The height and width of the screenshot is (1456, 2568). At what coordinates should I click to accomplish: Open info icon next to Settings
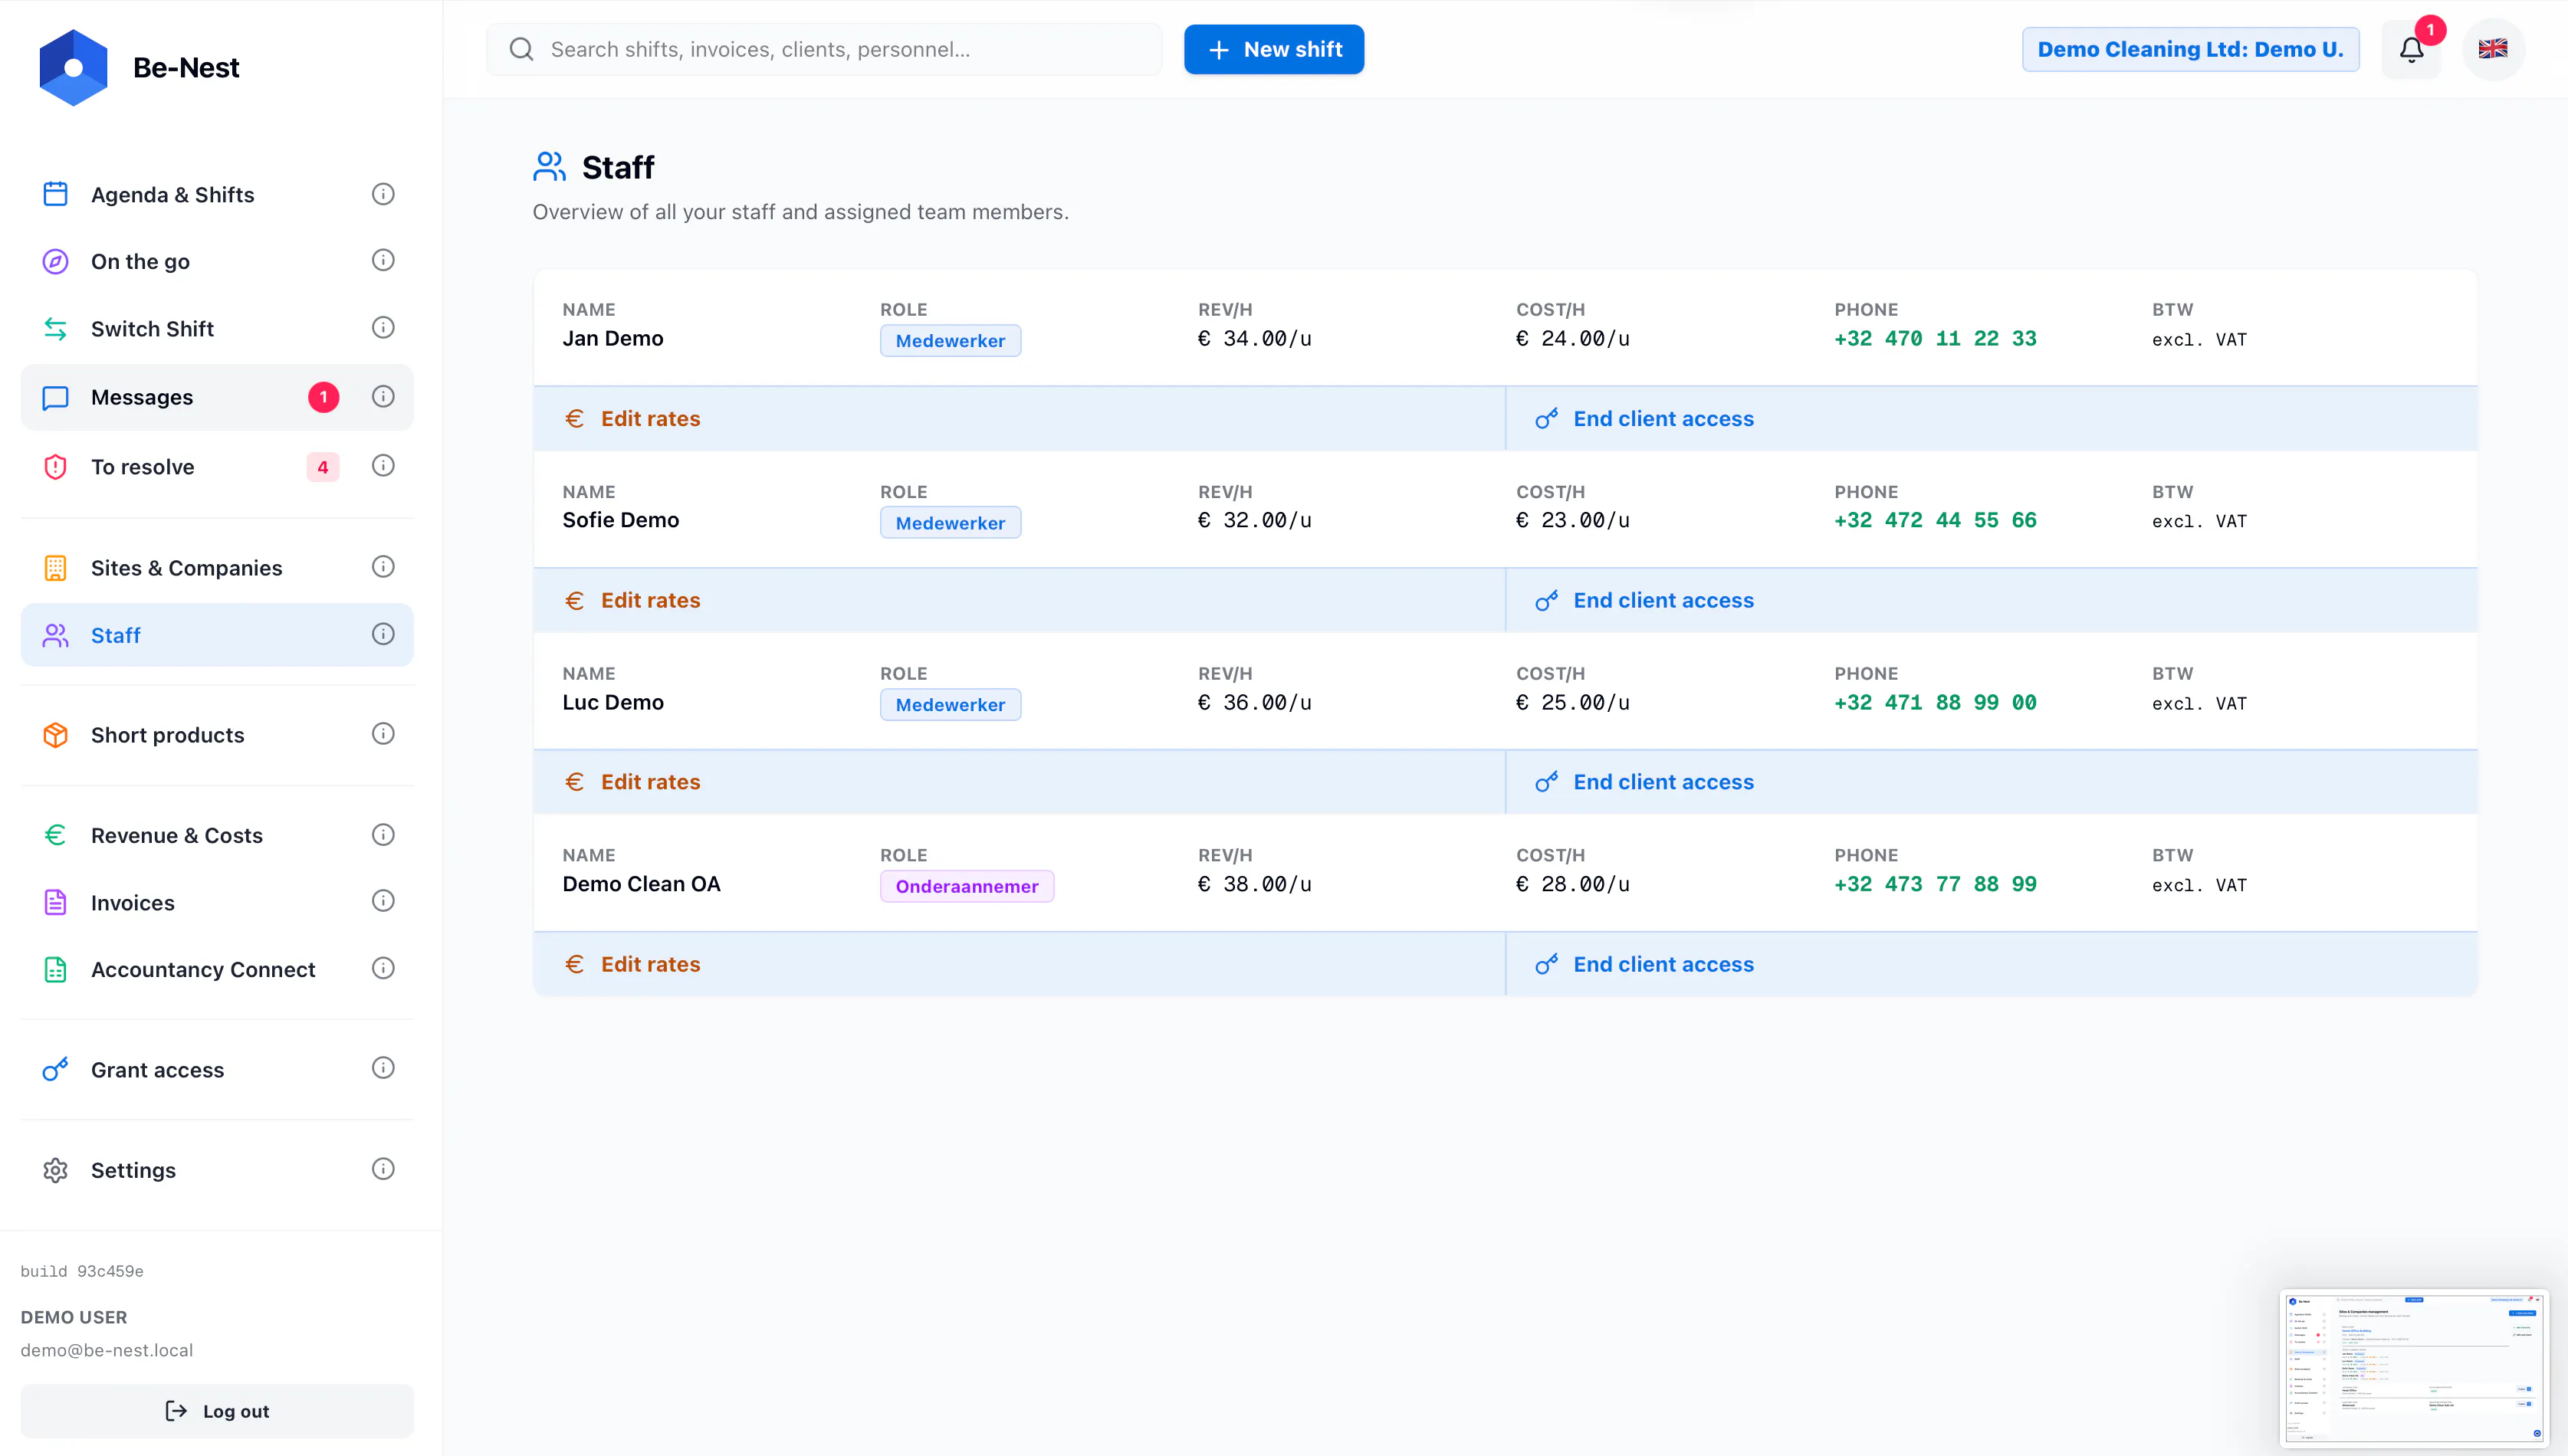pos(383,1169)
